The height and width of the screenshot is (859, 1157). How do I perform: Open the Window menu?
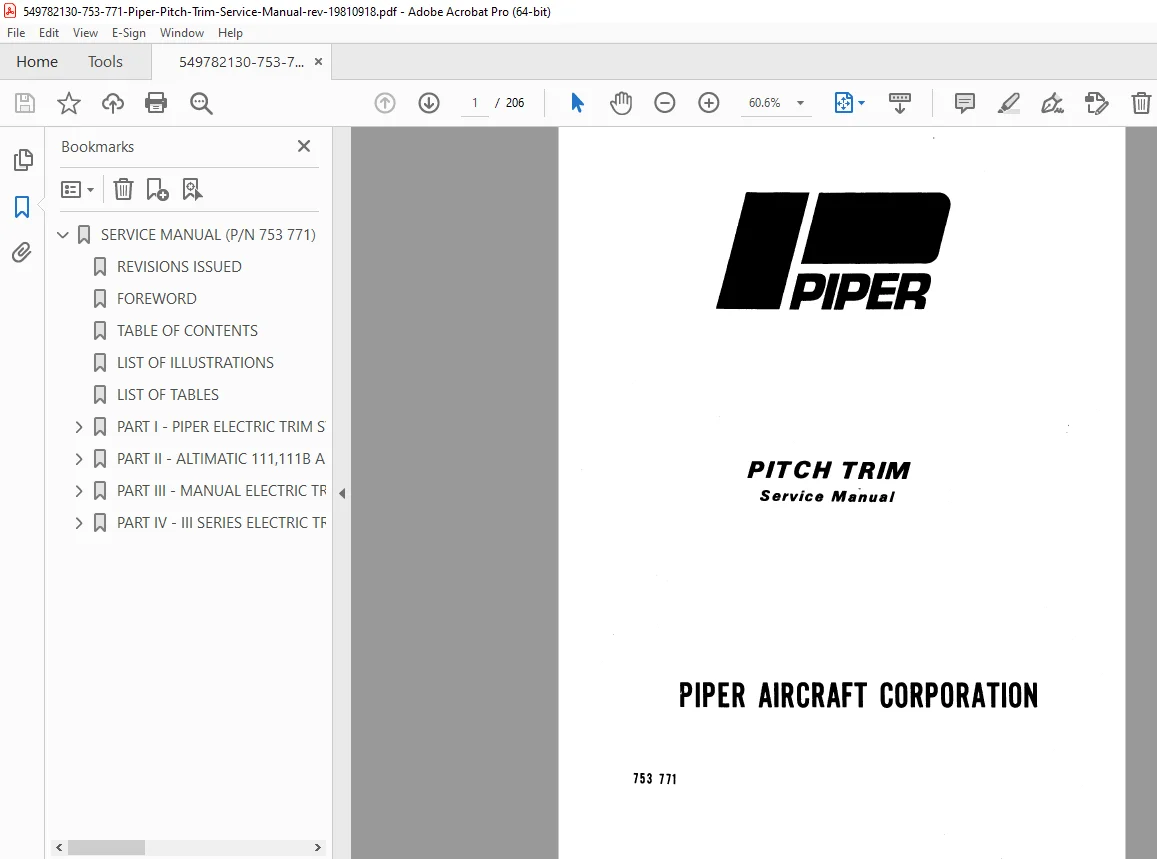click(x=182, y=32)
